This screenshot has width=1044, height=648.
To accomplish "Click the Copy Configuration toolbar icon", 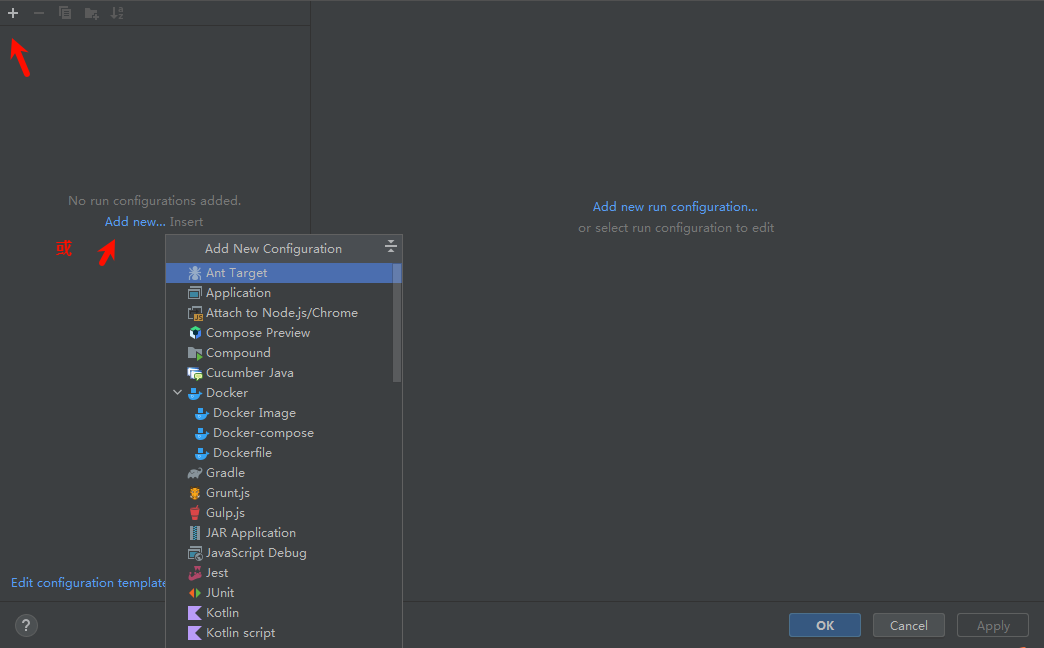I will (65, 13).
